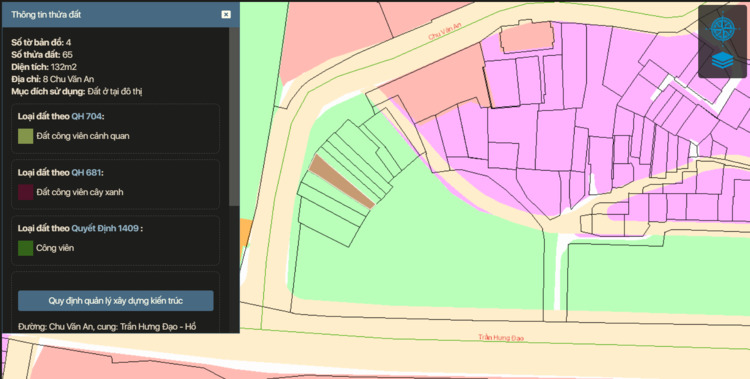Click the Trần Hưng Đạo street label
The height and width of the screenshot is (379, 750).
501,337
